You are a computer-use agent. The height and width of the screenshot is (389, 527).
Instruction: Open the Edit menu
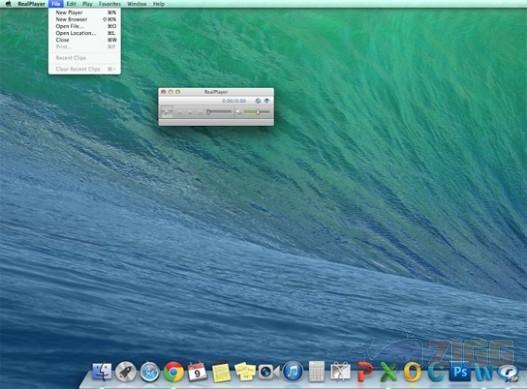coord(71,4)
